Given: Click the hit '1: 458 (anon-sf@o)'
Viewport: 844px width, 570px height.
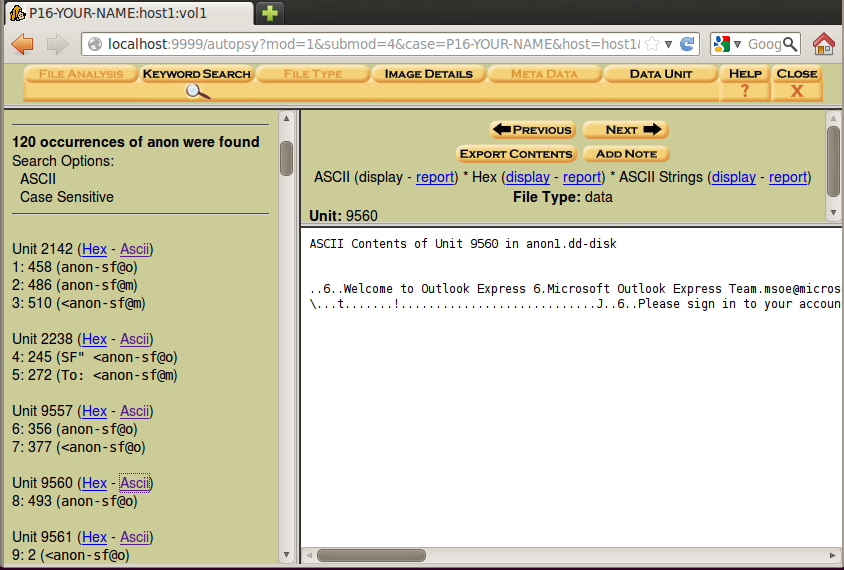Looking at the screenshot, I should coord(75,267).
